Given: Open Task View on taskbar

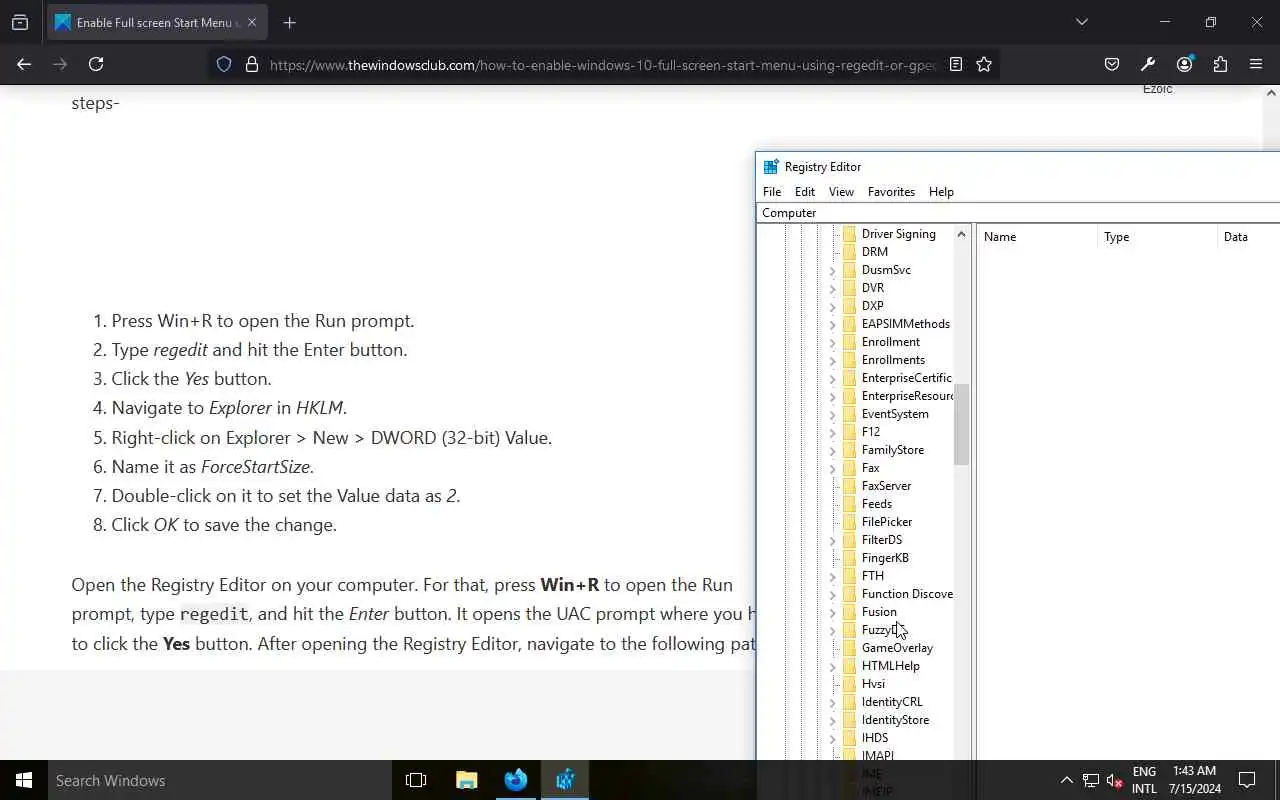Looking at the screenshot, I should point(416,780).
